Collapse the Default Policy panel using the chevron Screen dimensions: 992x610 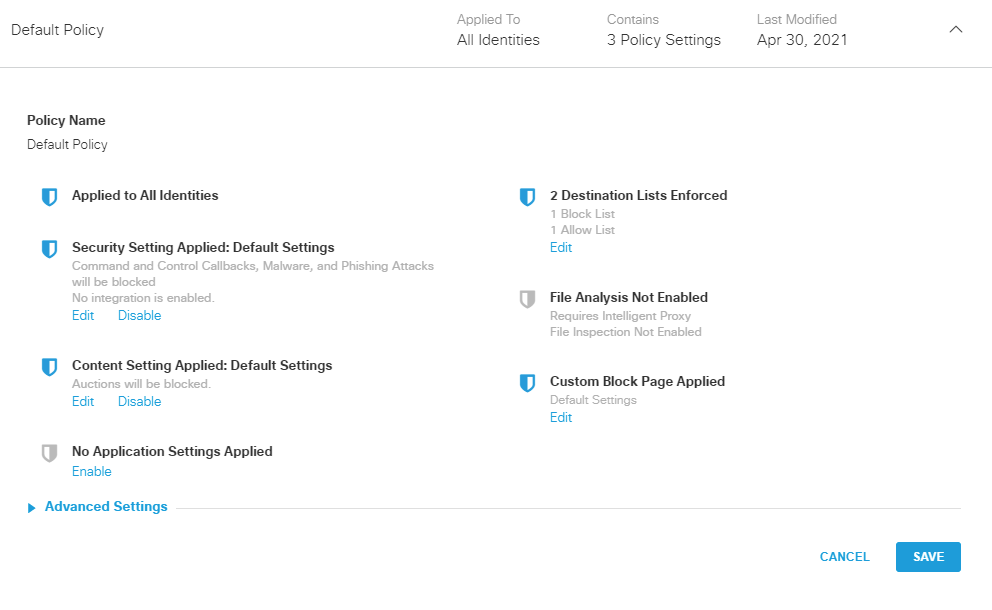pyautogui.click(x=955, y=30)
